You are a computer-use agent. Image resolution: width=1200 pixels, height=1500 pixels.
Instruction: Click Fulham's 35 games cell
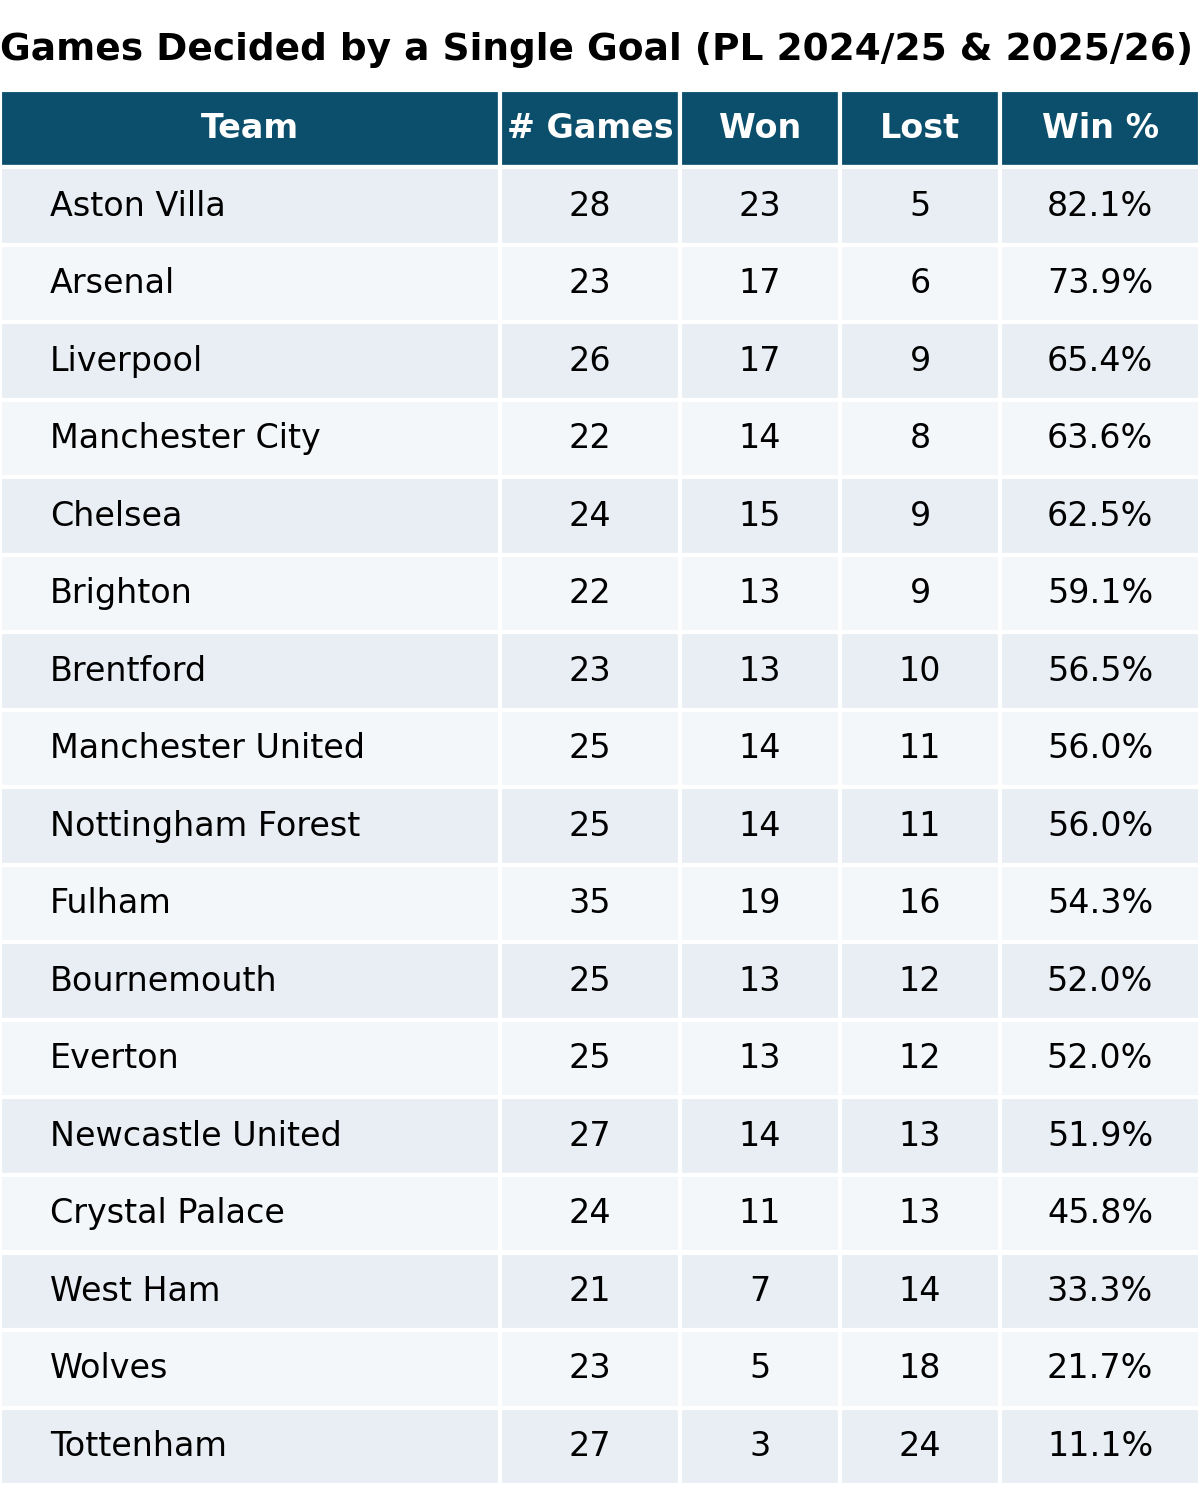(x=589, y=903)
